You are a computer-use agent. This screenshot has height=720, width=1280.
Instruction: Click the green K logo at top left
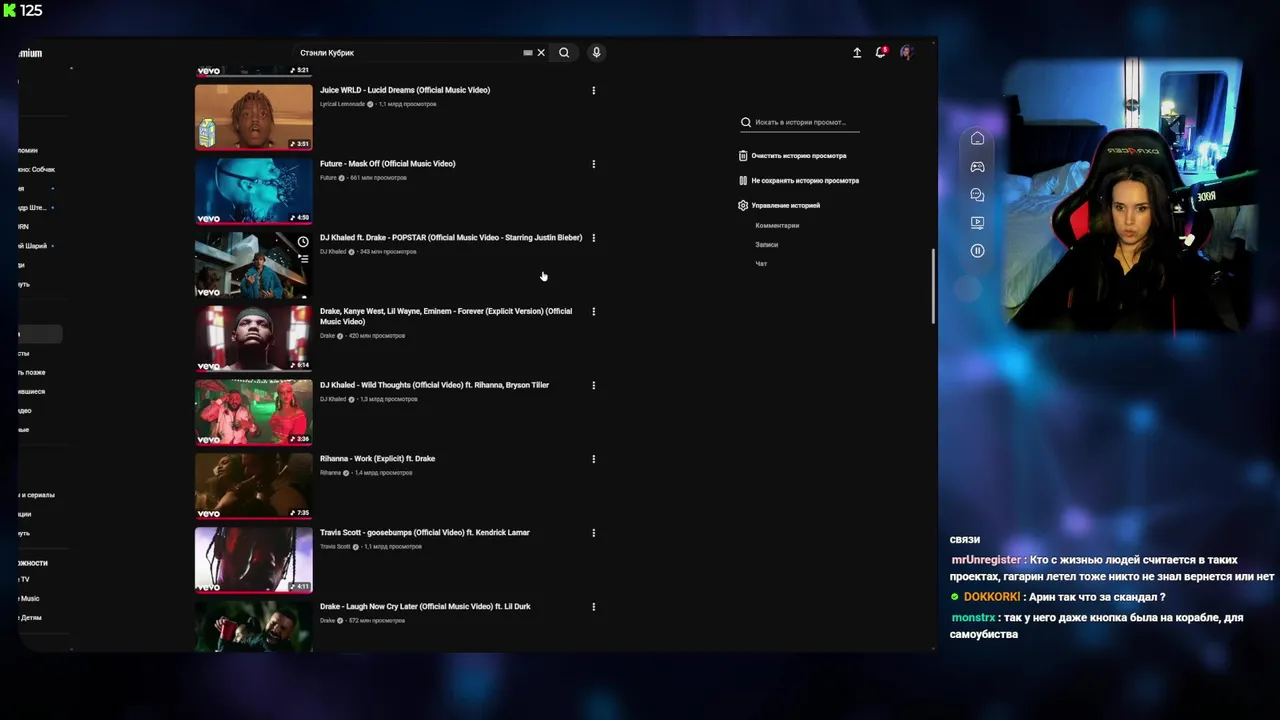tap(9, 11)
